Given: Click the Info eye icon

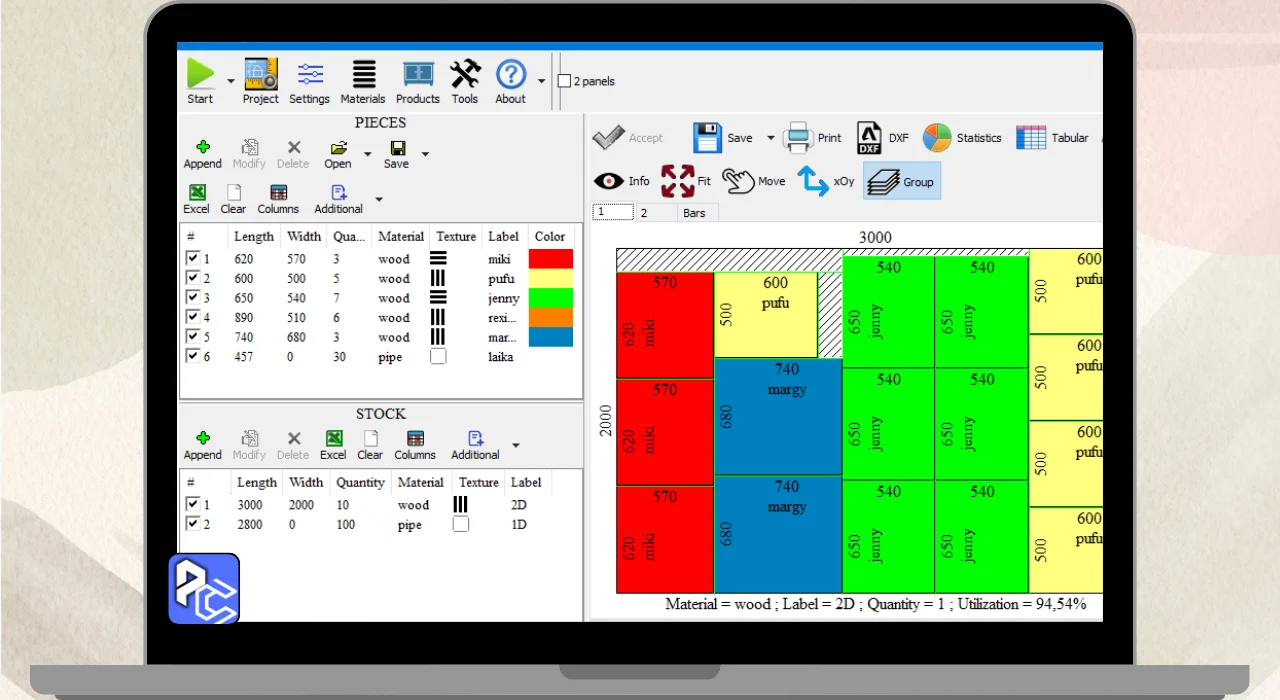Looking at the screenshot, I should 608,181.
